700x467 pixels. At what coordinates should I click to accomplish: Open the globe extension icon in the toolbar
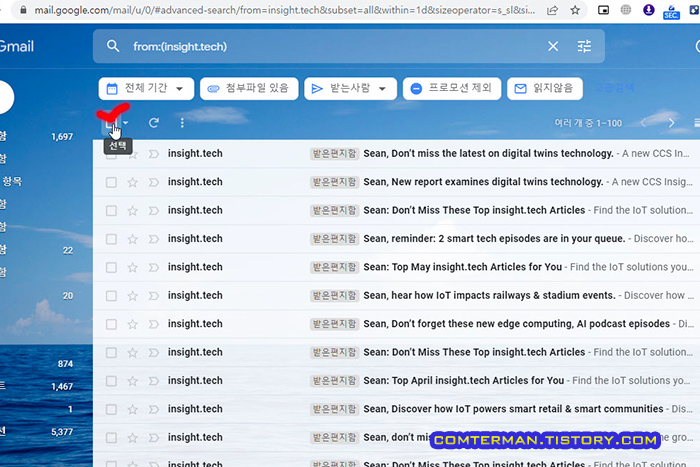pyautogui.click(x=626, y=10)
